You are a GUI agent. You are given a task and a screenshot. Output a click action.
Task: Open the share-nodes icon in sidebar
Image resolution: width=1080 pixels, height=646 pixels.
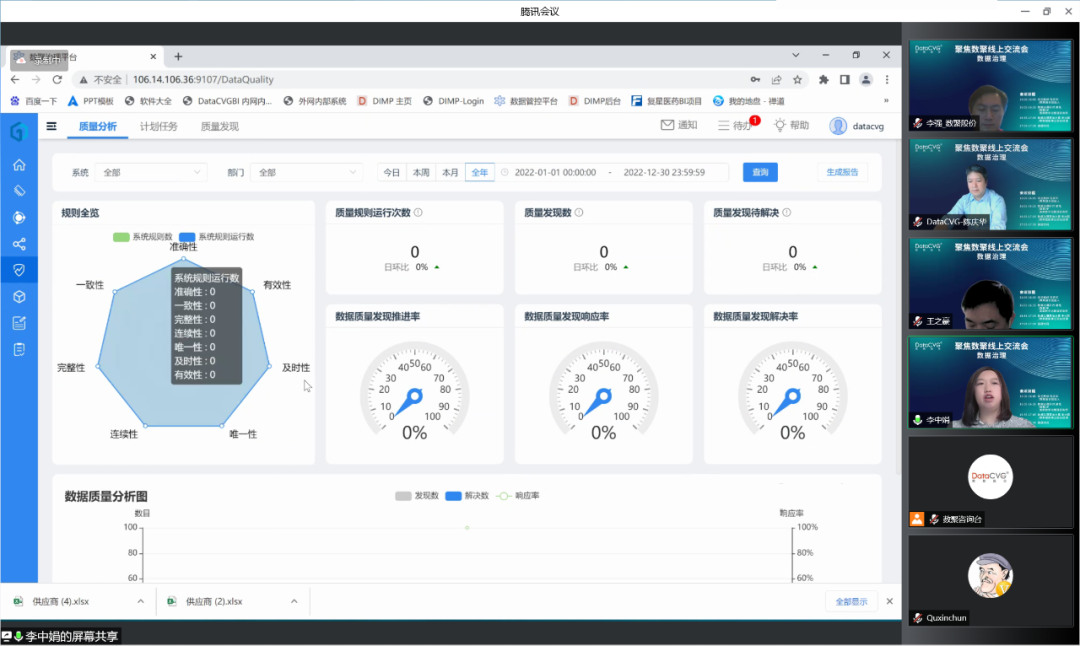point(18,244)
